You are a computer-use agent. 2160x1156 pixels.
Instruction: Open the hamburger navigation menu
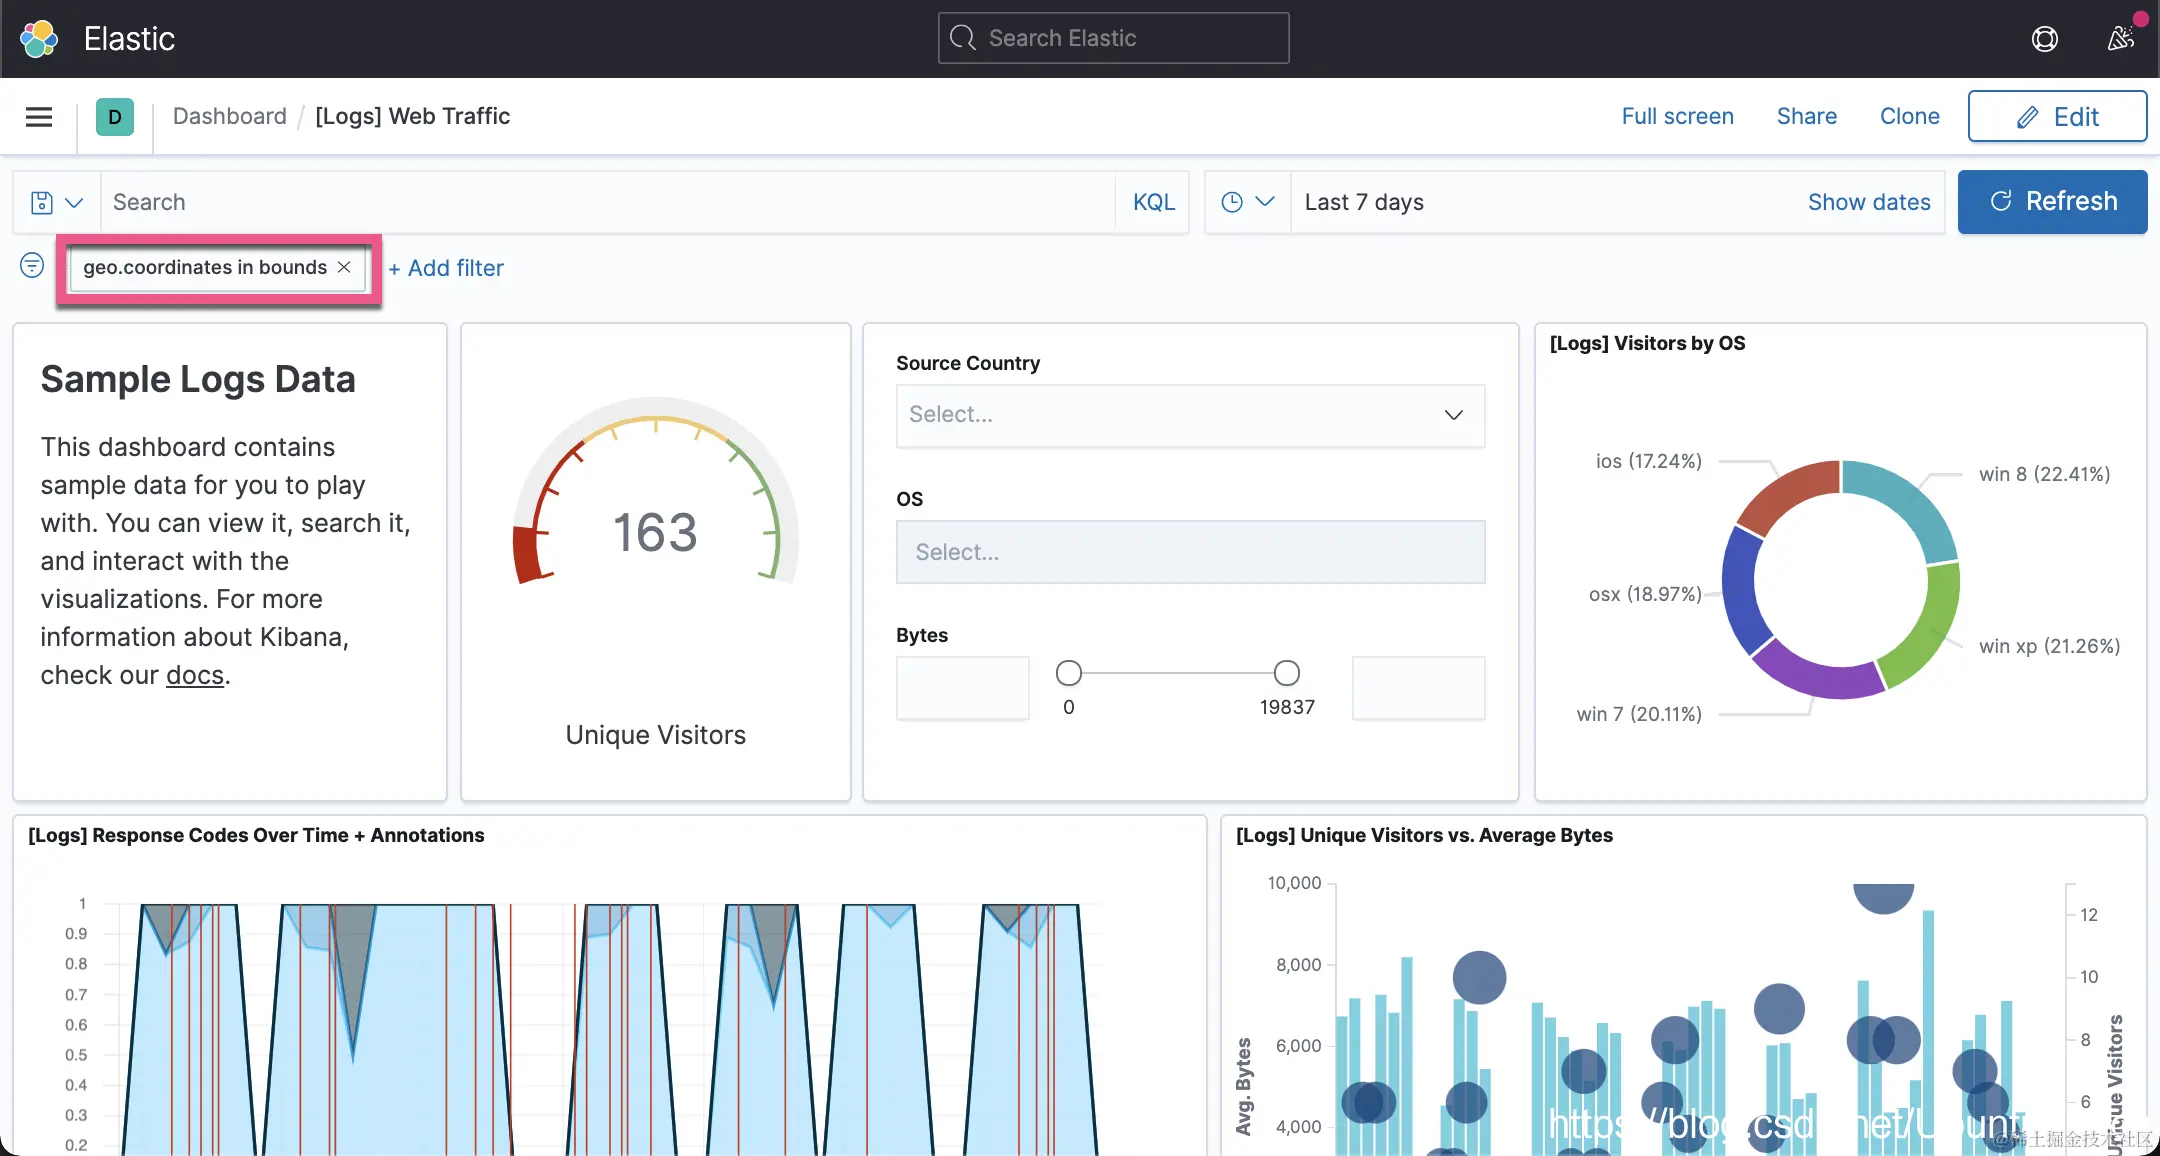[39, 117]
